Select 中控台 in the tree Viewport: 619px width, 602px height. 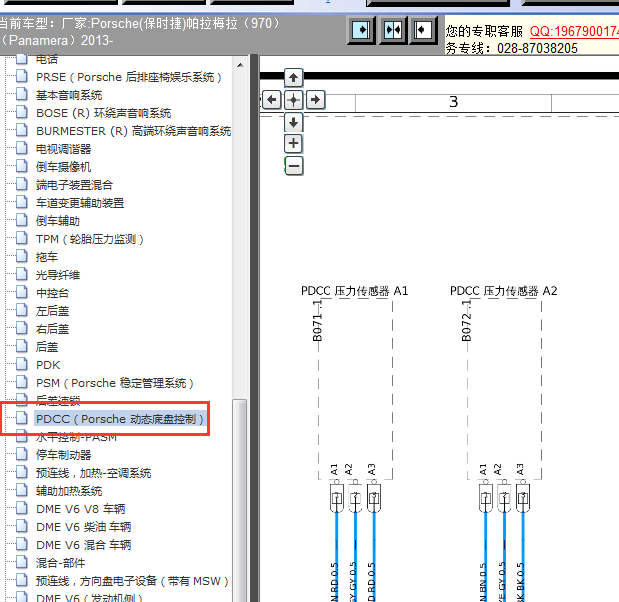tap(53, 293)
